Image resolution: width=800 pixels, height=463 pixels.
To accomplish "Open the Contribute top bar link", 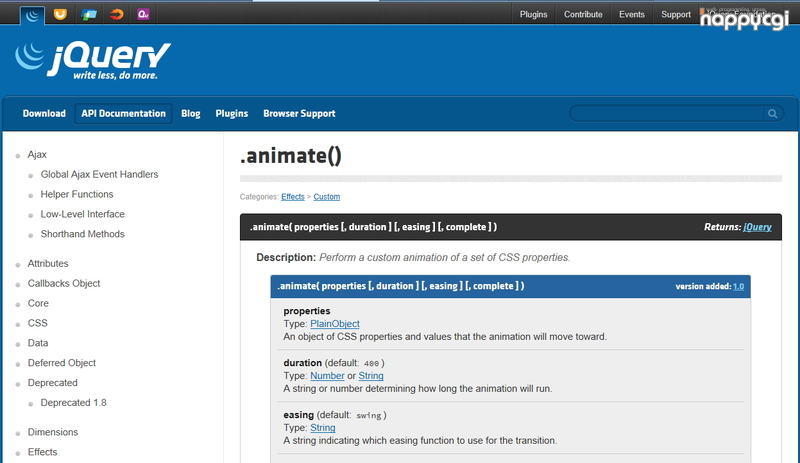I will coord(583,14).
